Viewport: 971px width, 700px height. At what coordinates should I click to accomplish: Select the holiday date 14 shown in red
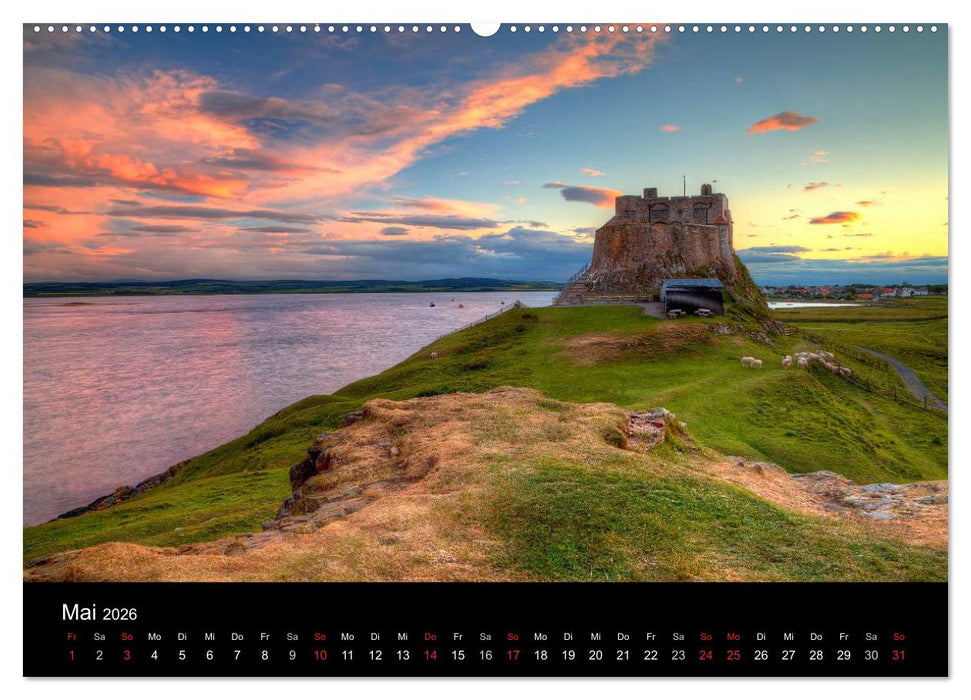click(428, 656)
